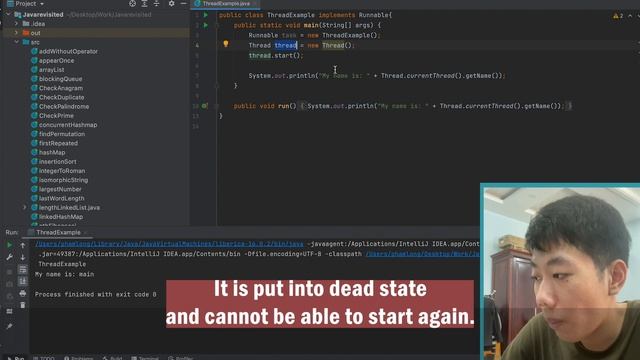Expand lengthLinkedList.java node
640x360 pixels.
point(24,208)
